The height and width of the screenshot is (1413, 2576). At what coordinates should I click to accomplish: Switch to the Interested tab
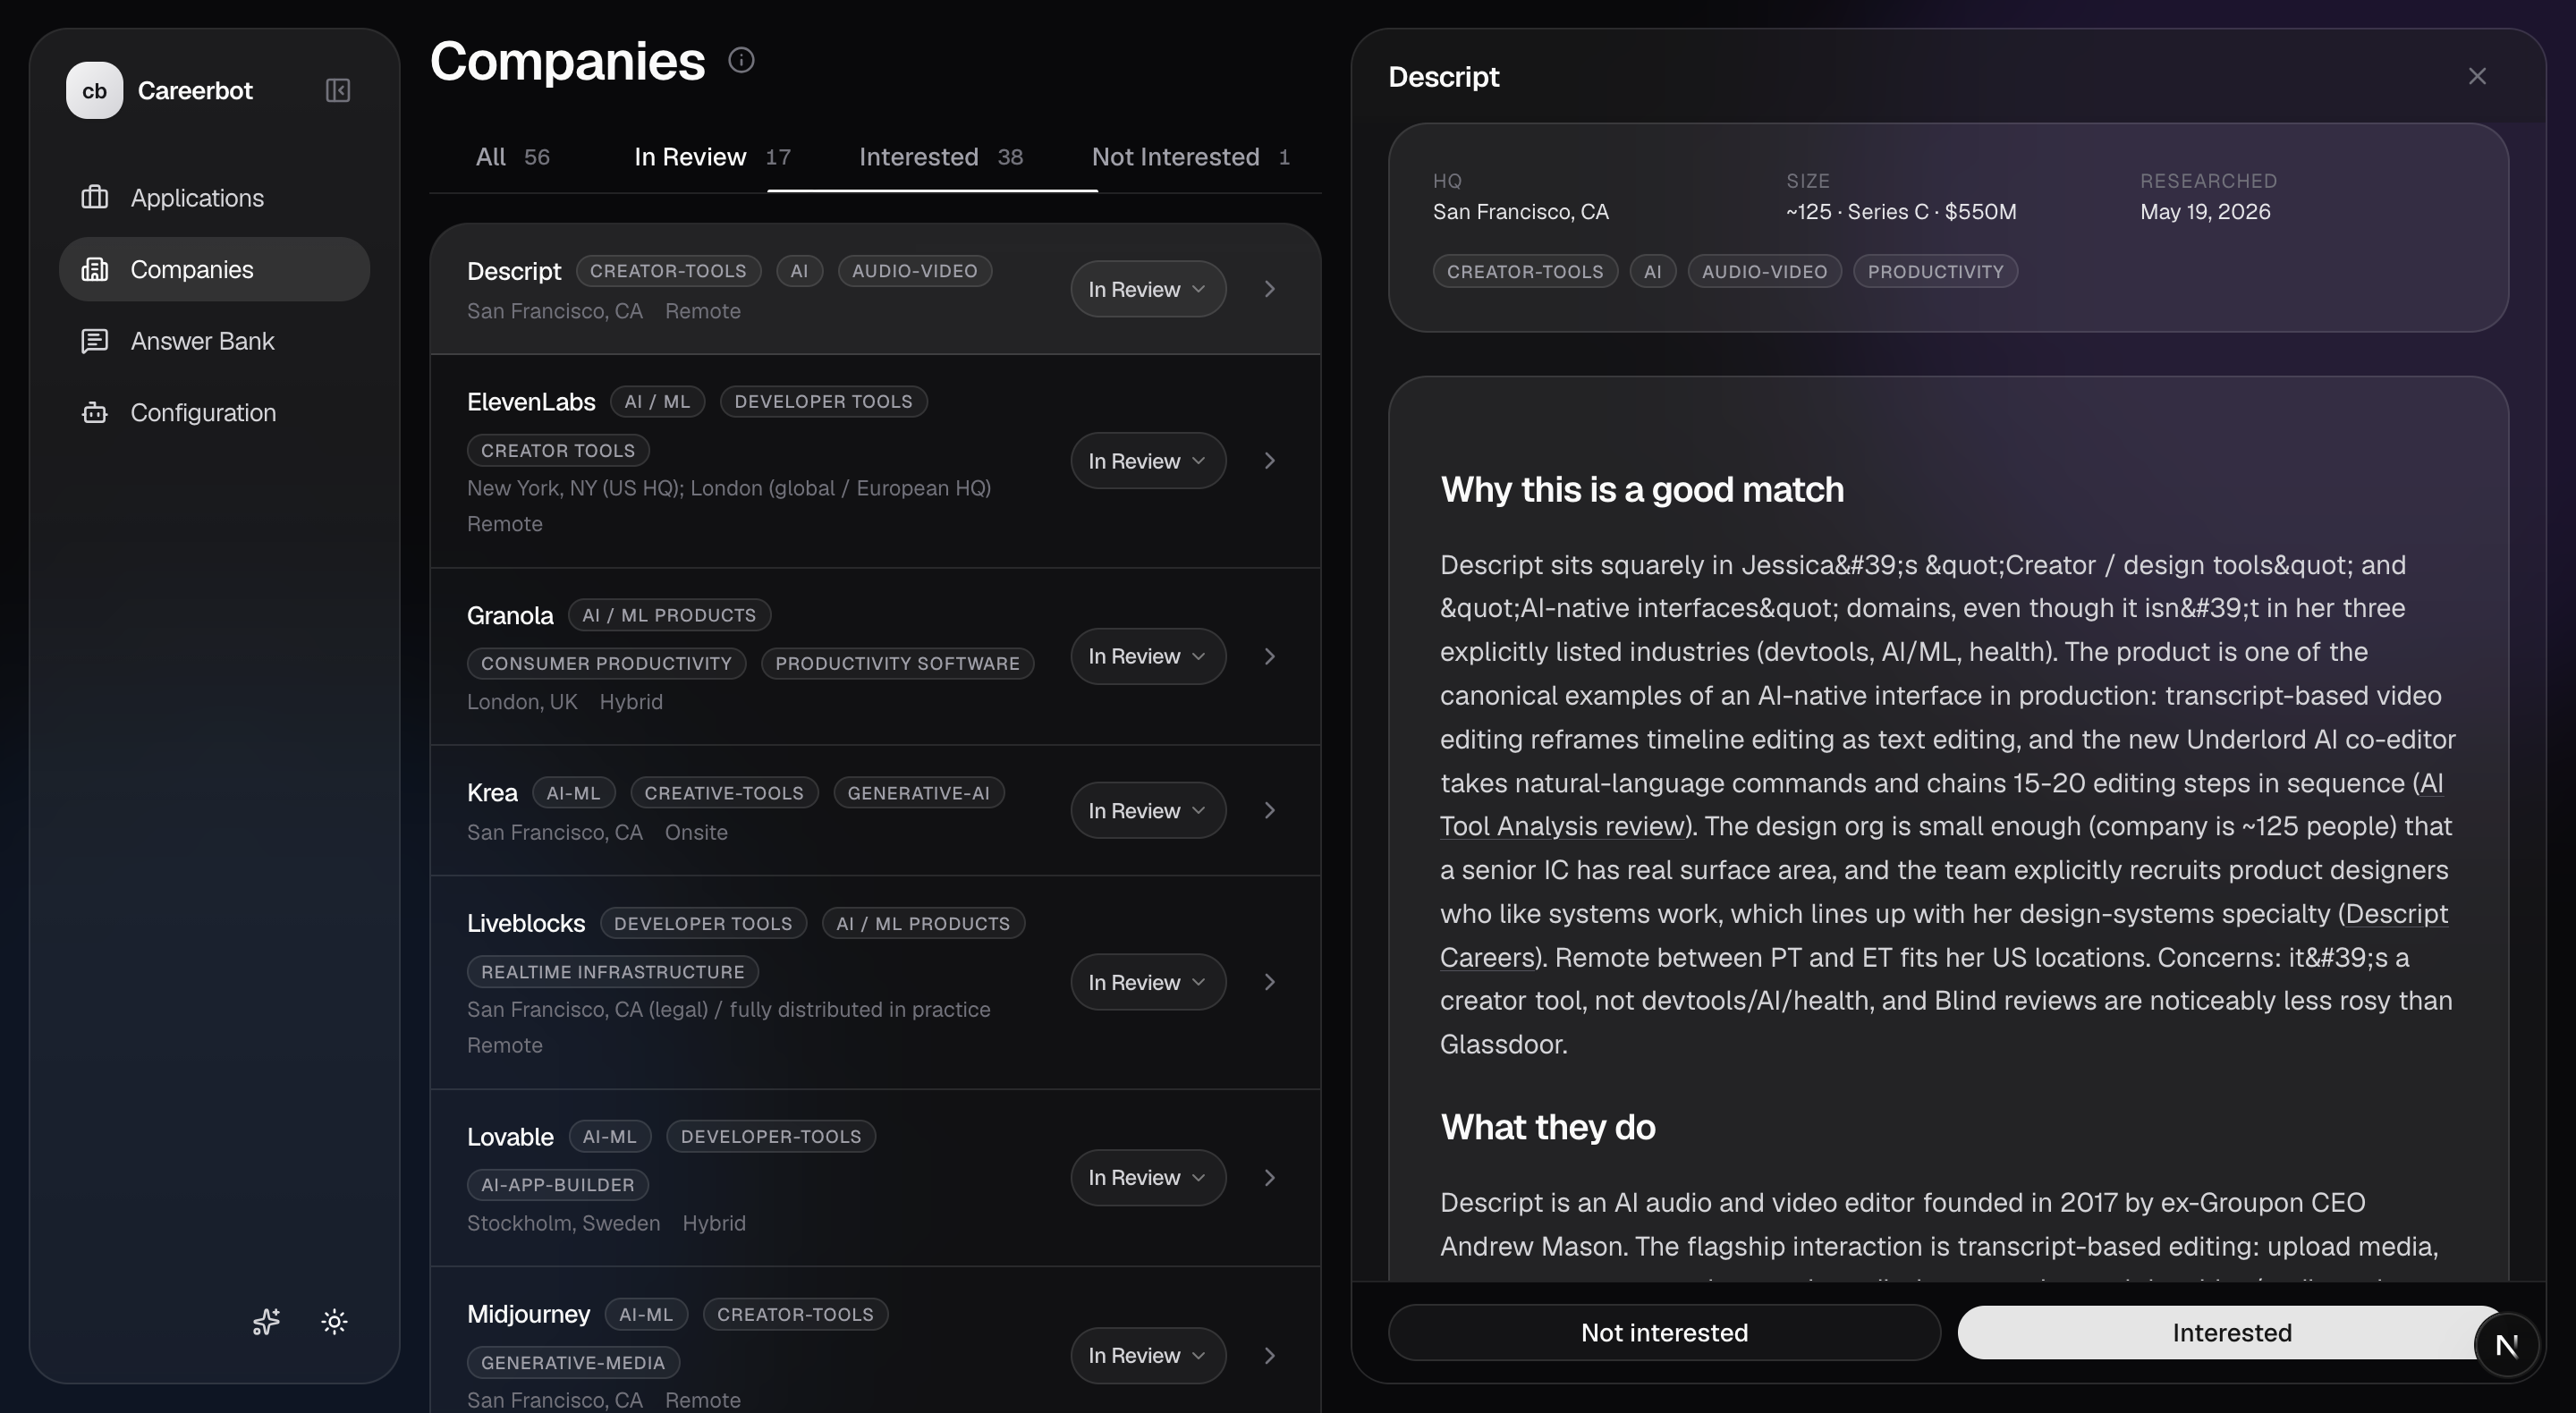tap(940, 157)
